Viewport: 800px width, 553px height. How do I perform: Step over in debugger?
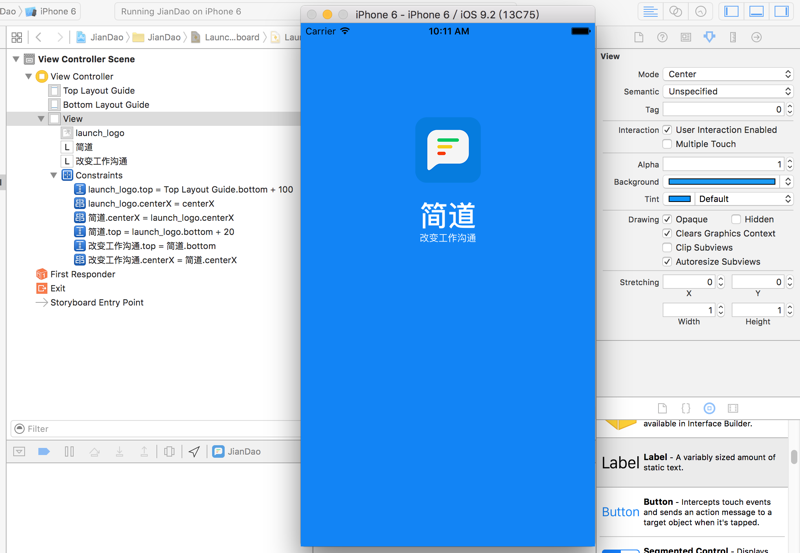(94, 451)
